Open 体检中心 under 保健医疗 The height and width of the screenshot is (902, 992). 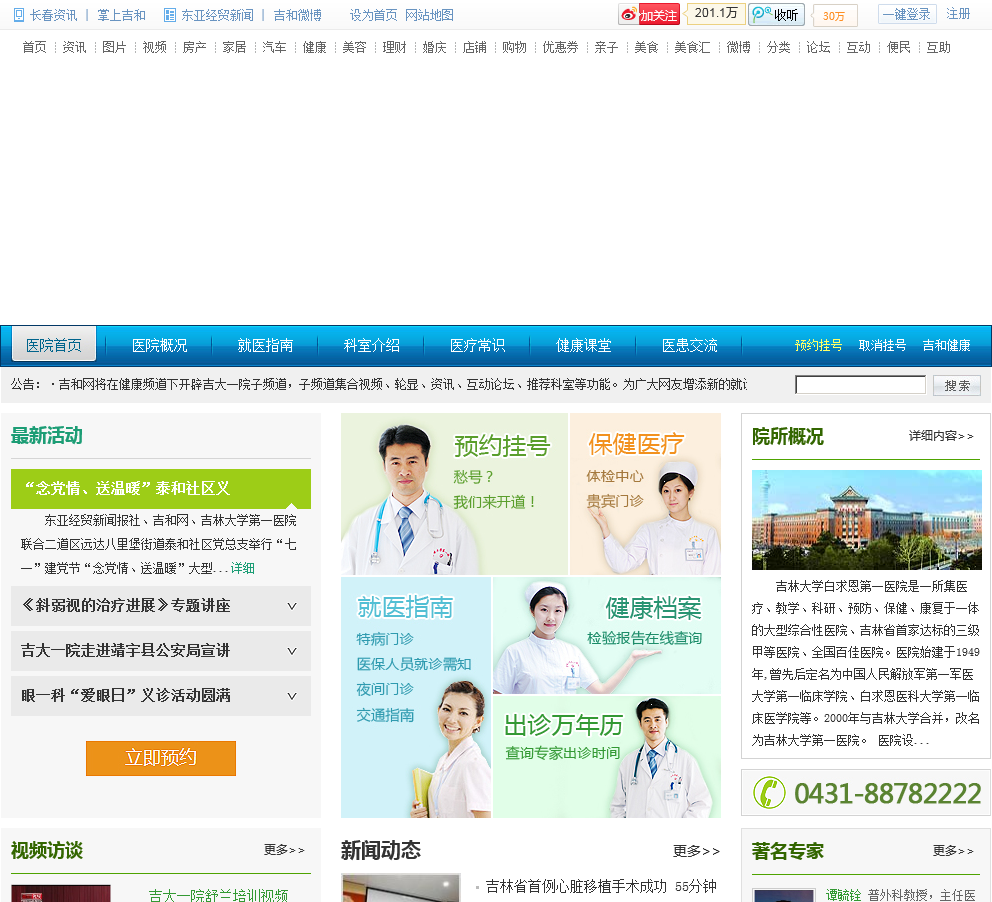(x=614, y=476)
